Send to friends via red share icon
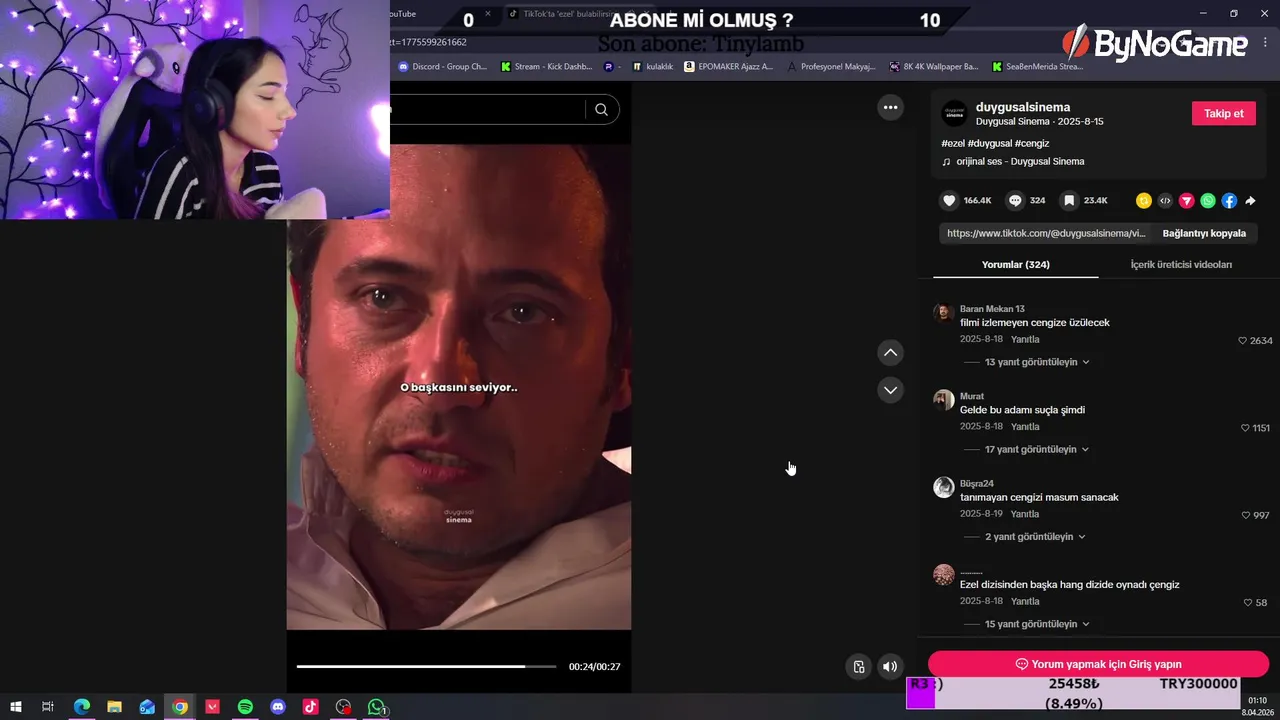This screenshot has height=720, width=1280. [1187, 201]
